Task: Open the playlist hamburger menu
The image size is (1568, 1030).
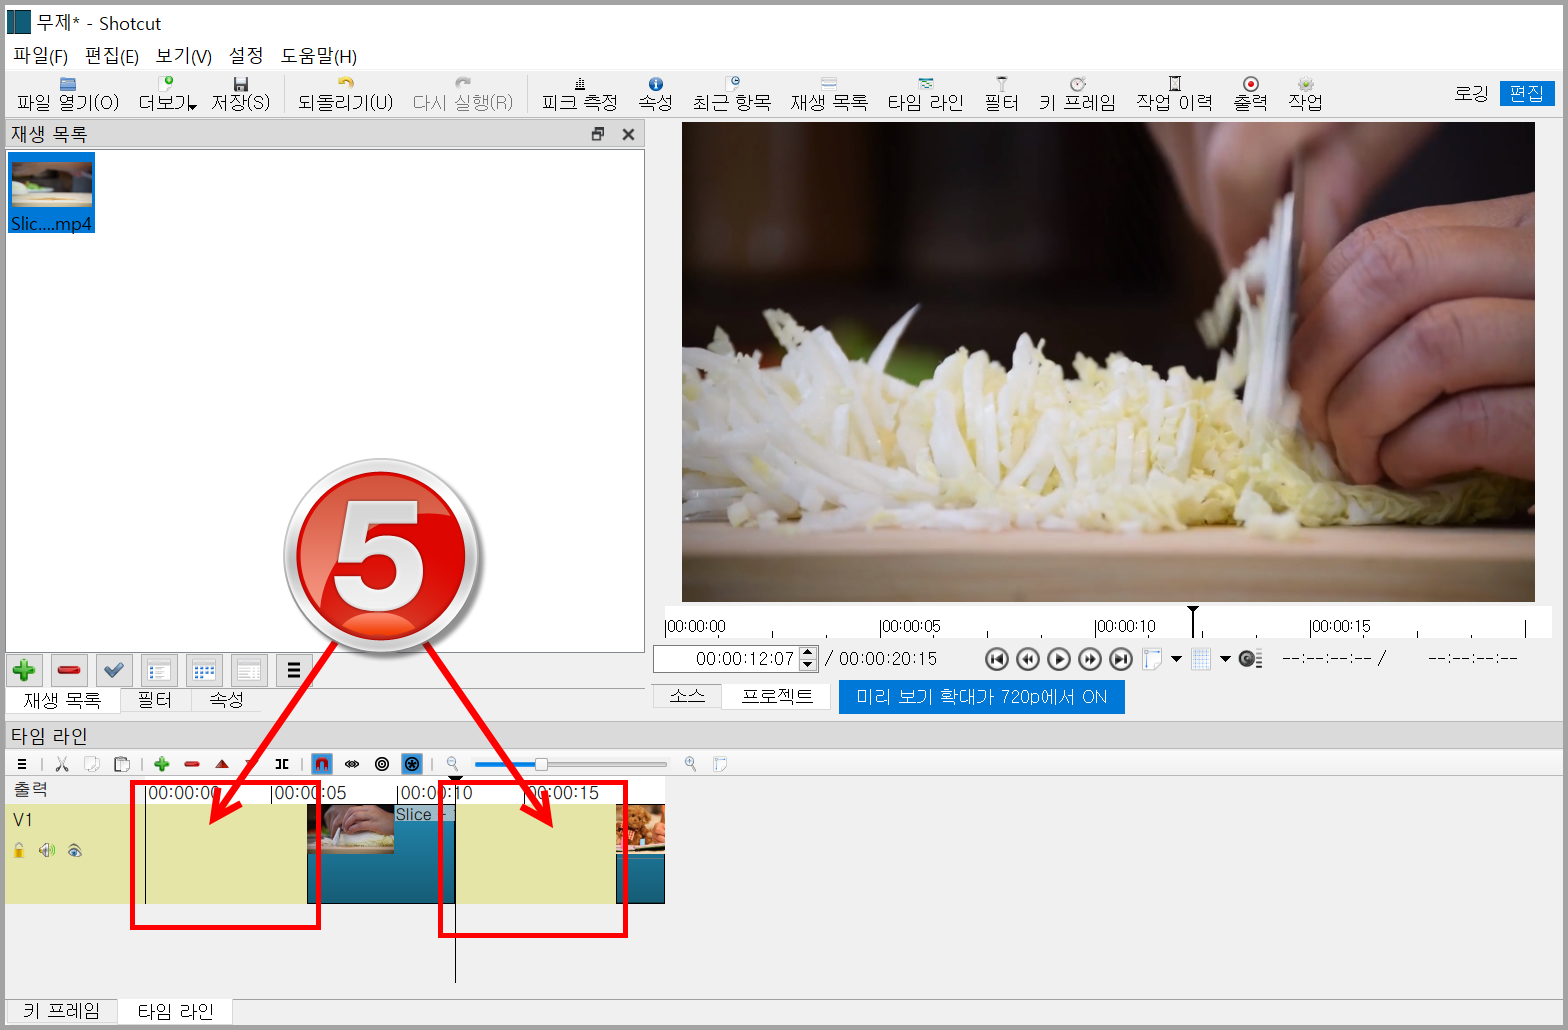Action: (x=294, y=670)
